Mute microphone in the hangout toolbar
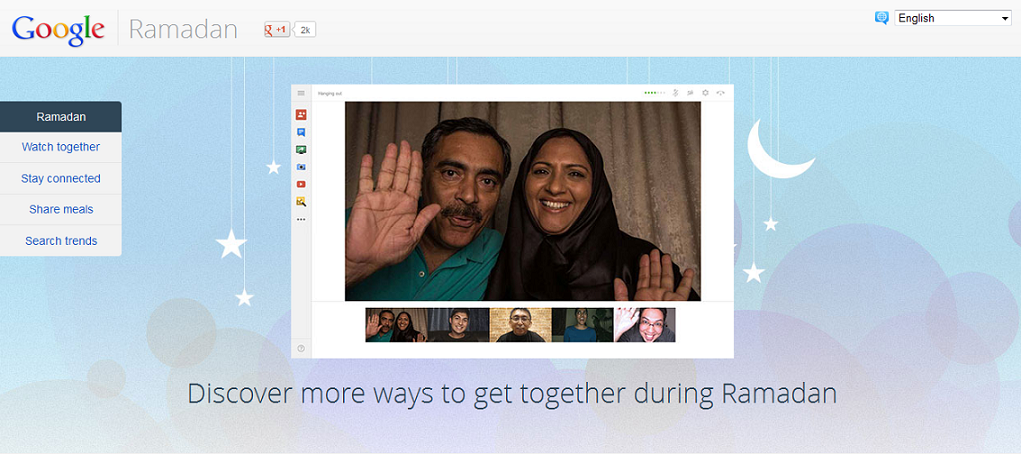Screen dimensions: 1021x454 pyautogui.click(x=676, y=93)
